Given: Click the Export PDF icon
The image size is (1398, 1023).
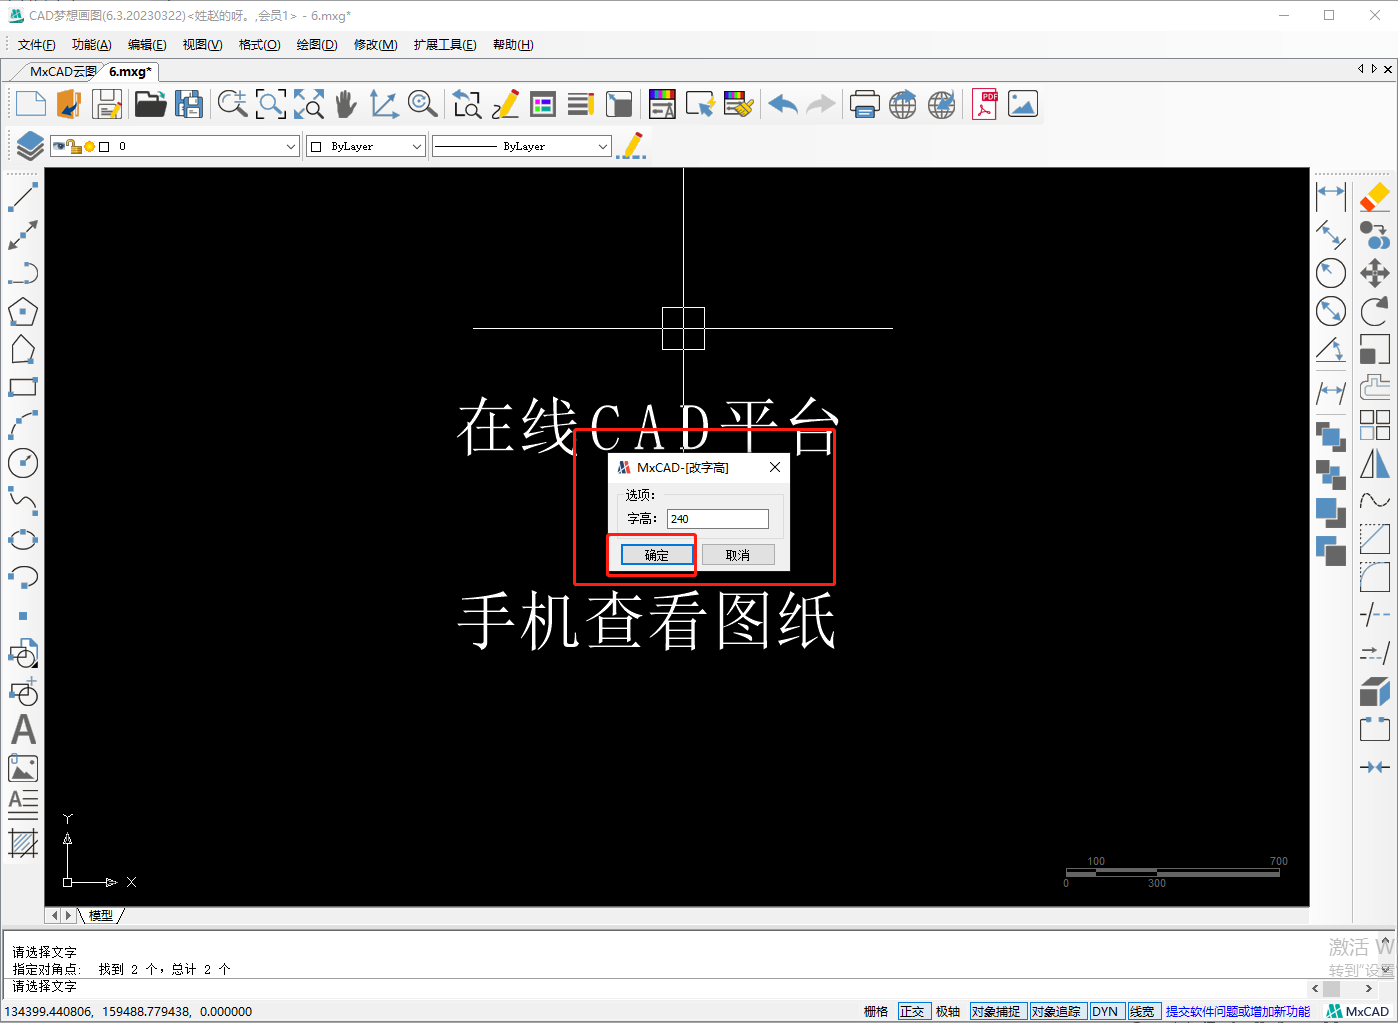Looking at the screenshot, I should (x=985, y=104).
